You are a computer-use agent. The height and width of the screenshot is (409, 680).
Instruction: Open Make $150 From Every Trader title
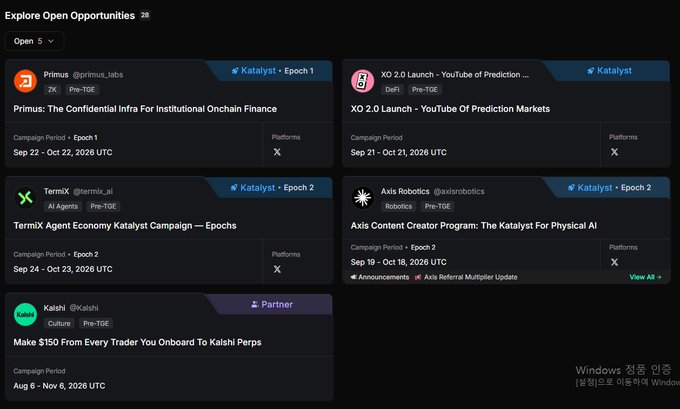pos(137,342)
